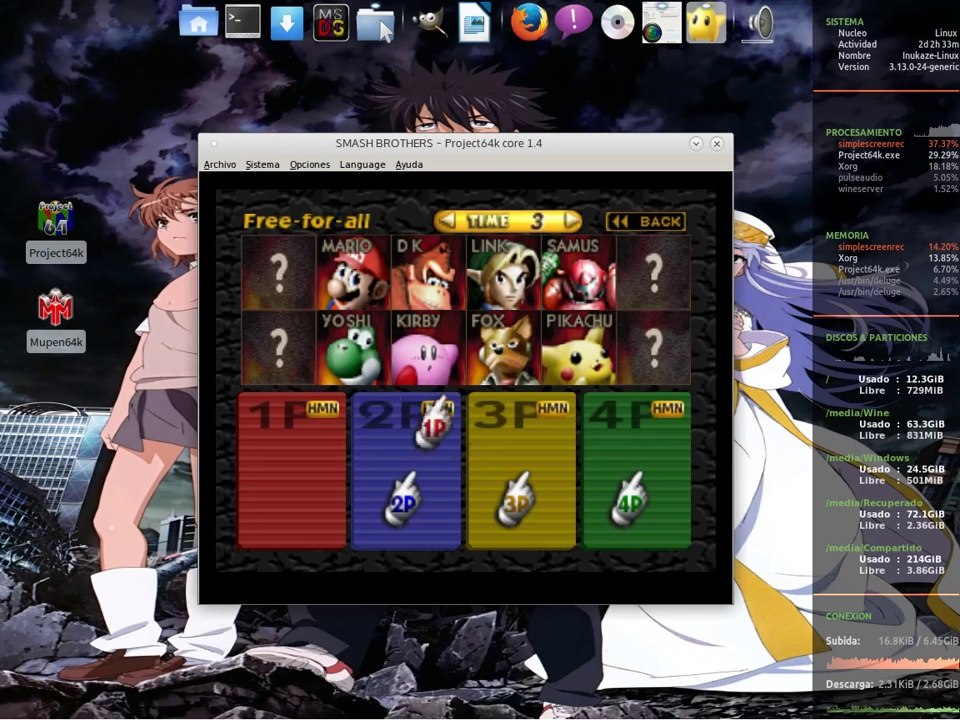Toggle the 1P HMN player type
This screenshot has width=960, height=720.
323,409
